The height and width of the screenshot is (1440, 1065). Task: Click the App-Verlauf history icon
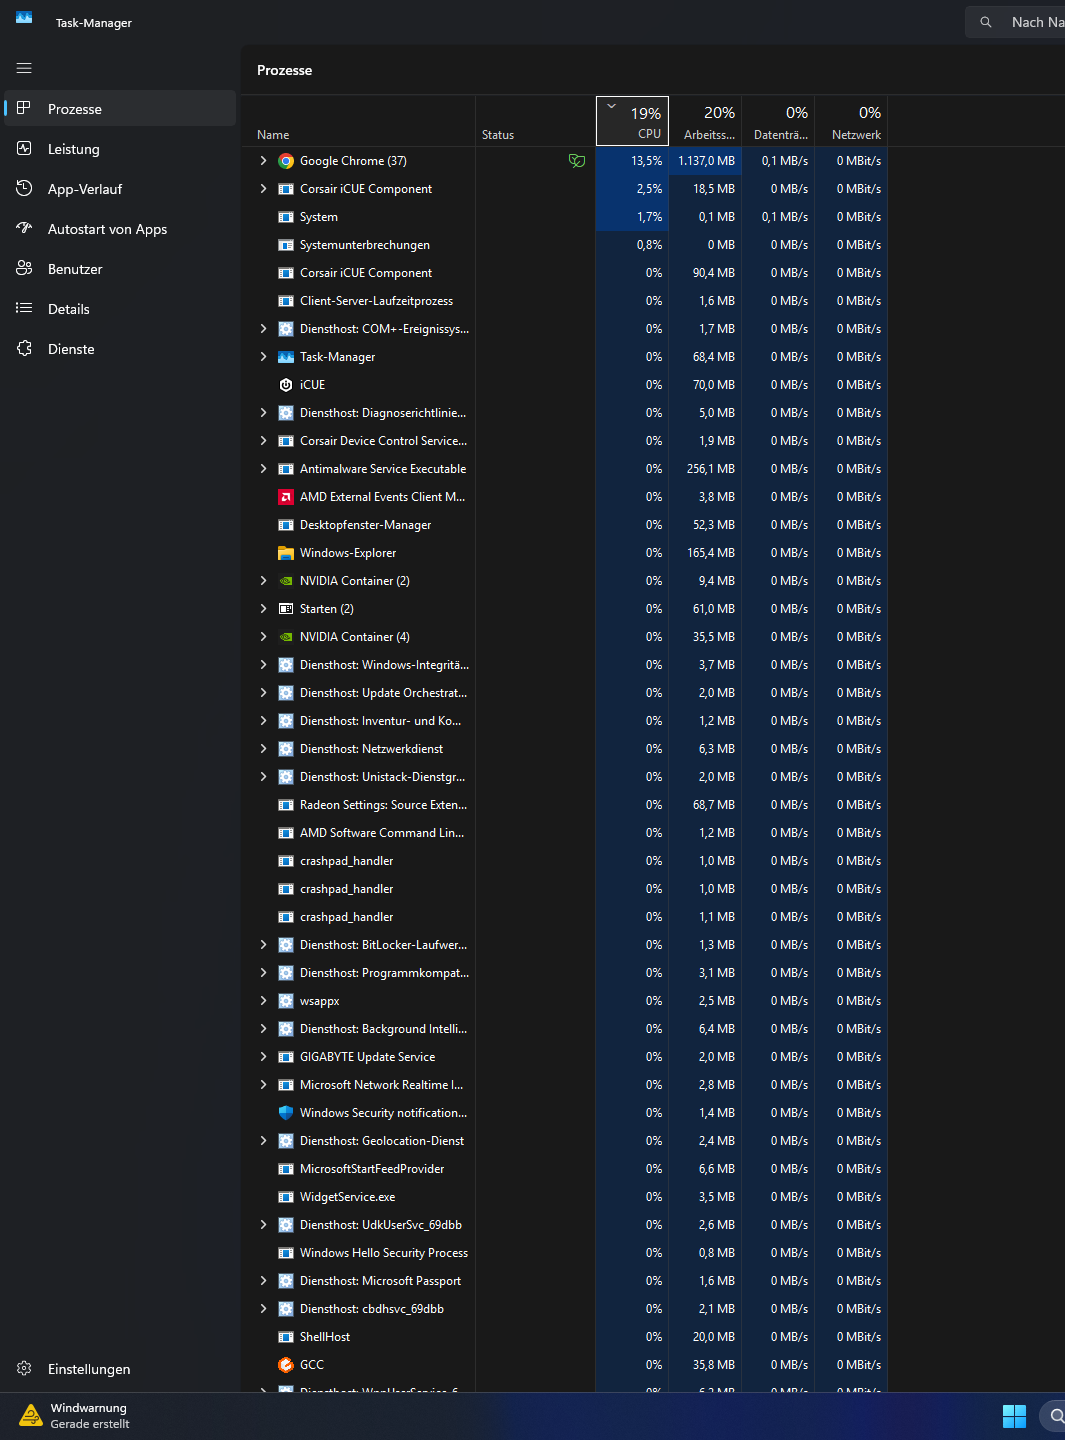(24, 188)
